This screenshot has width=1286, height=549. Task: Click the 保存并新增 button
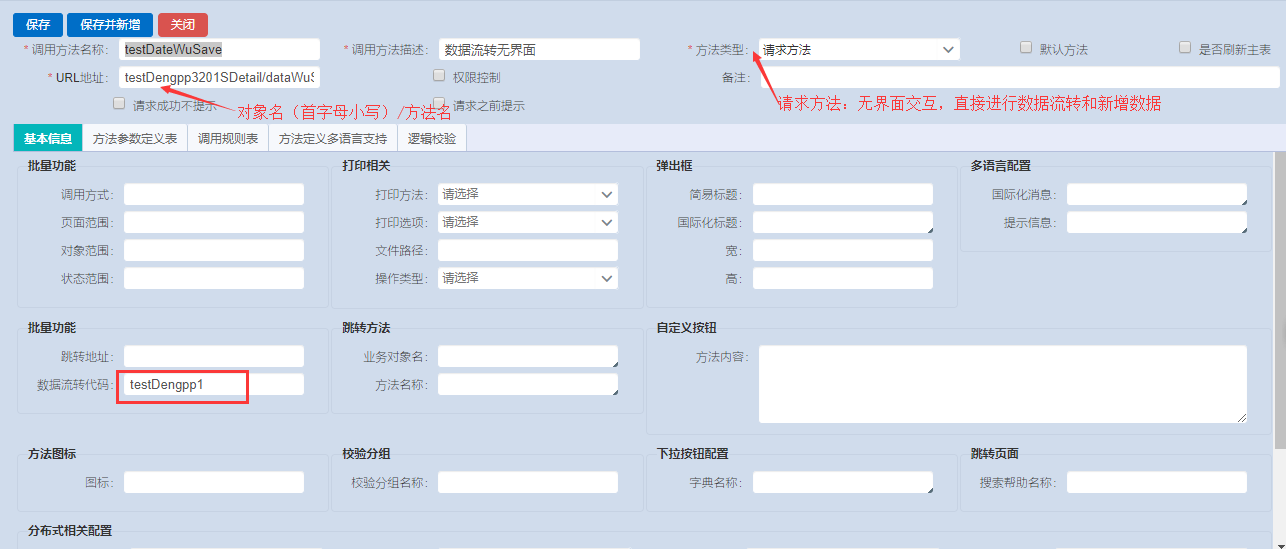[110, 25]
